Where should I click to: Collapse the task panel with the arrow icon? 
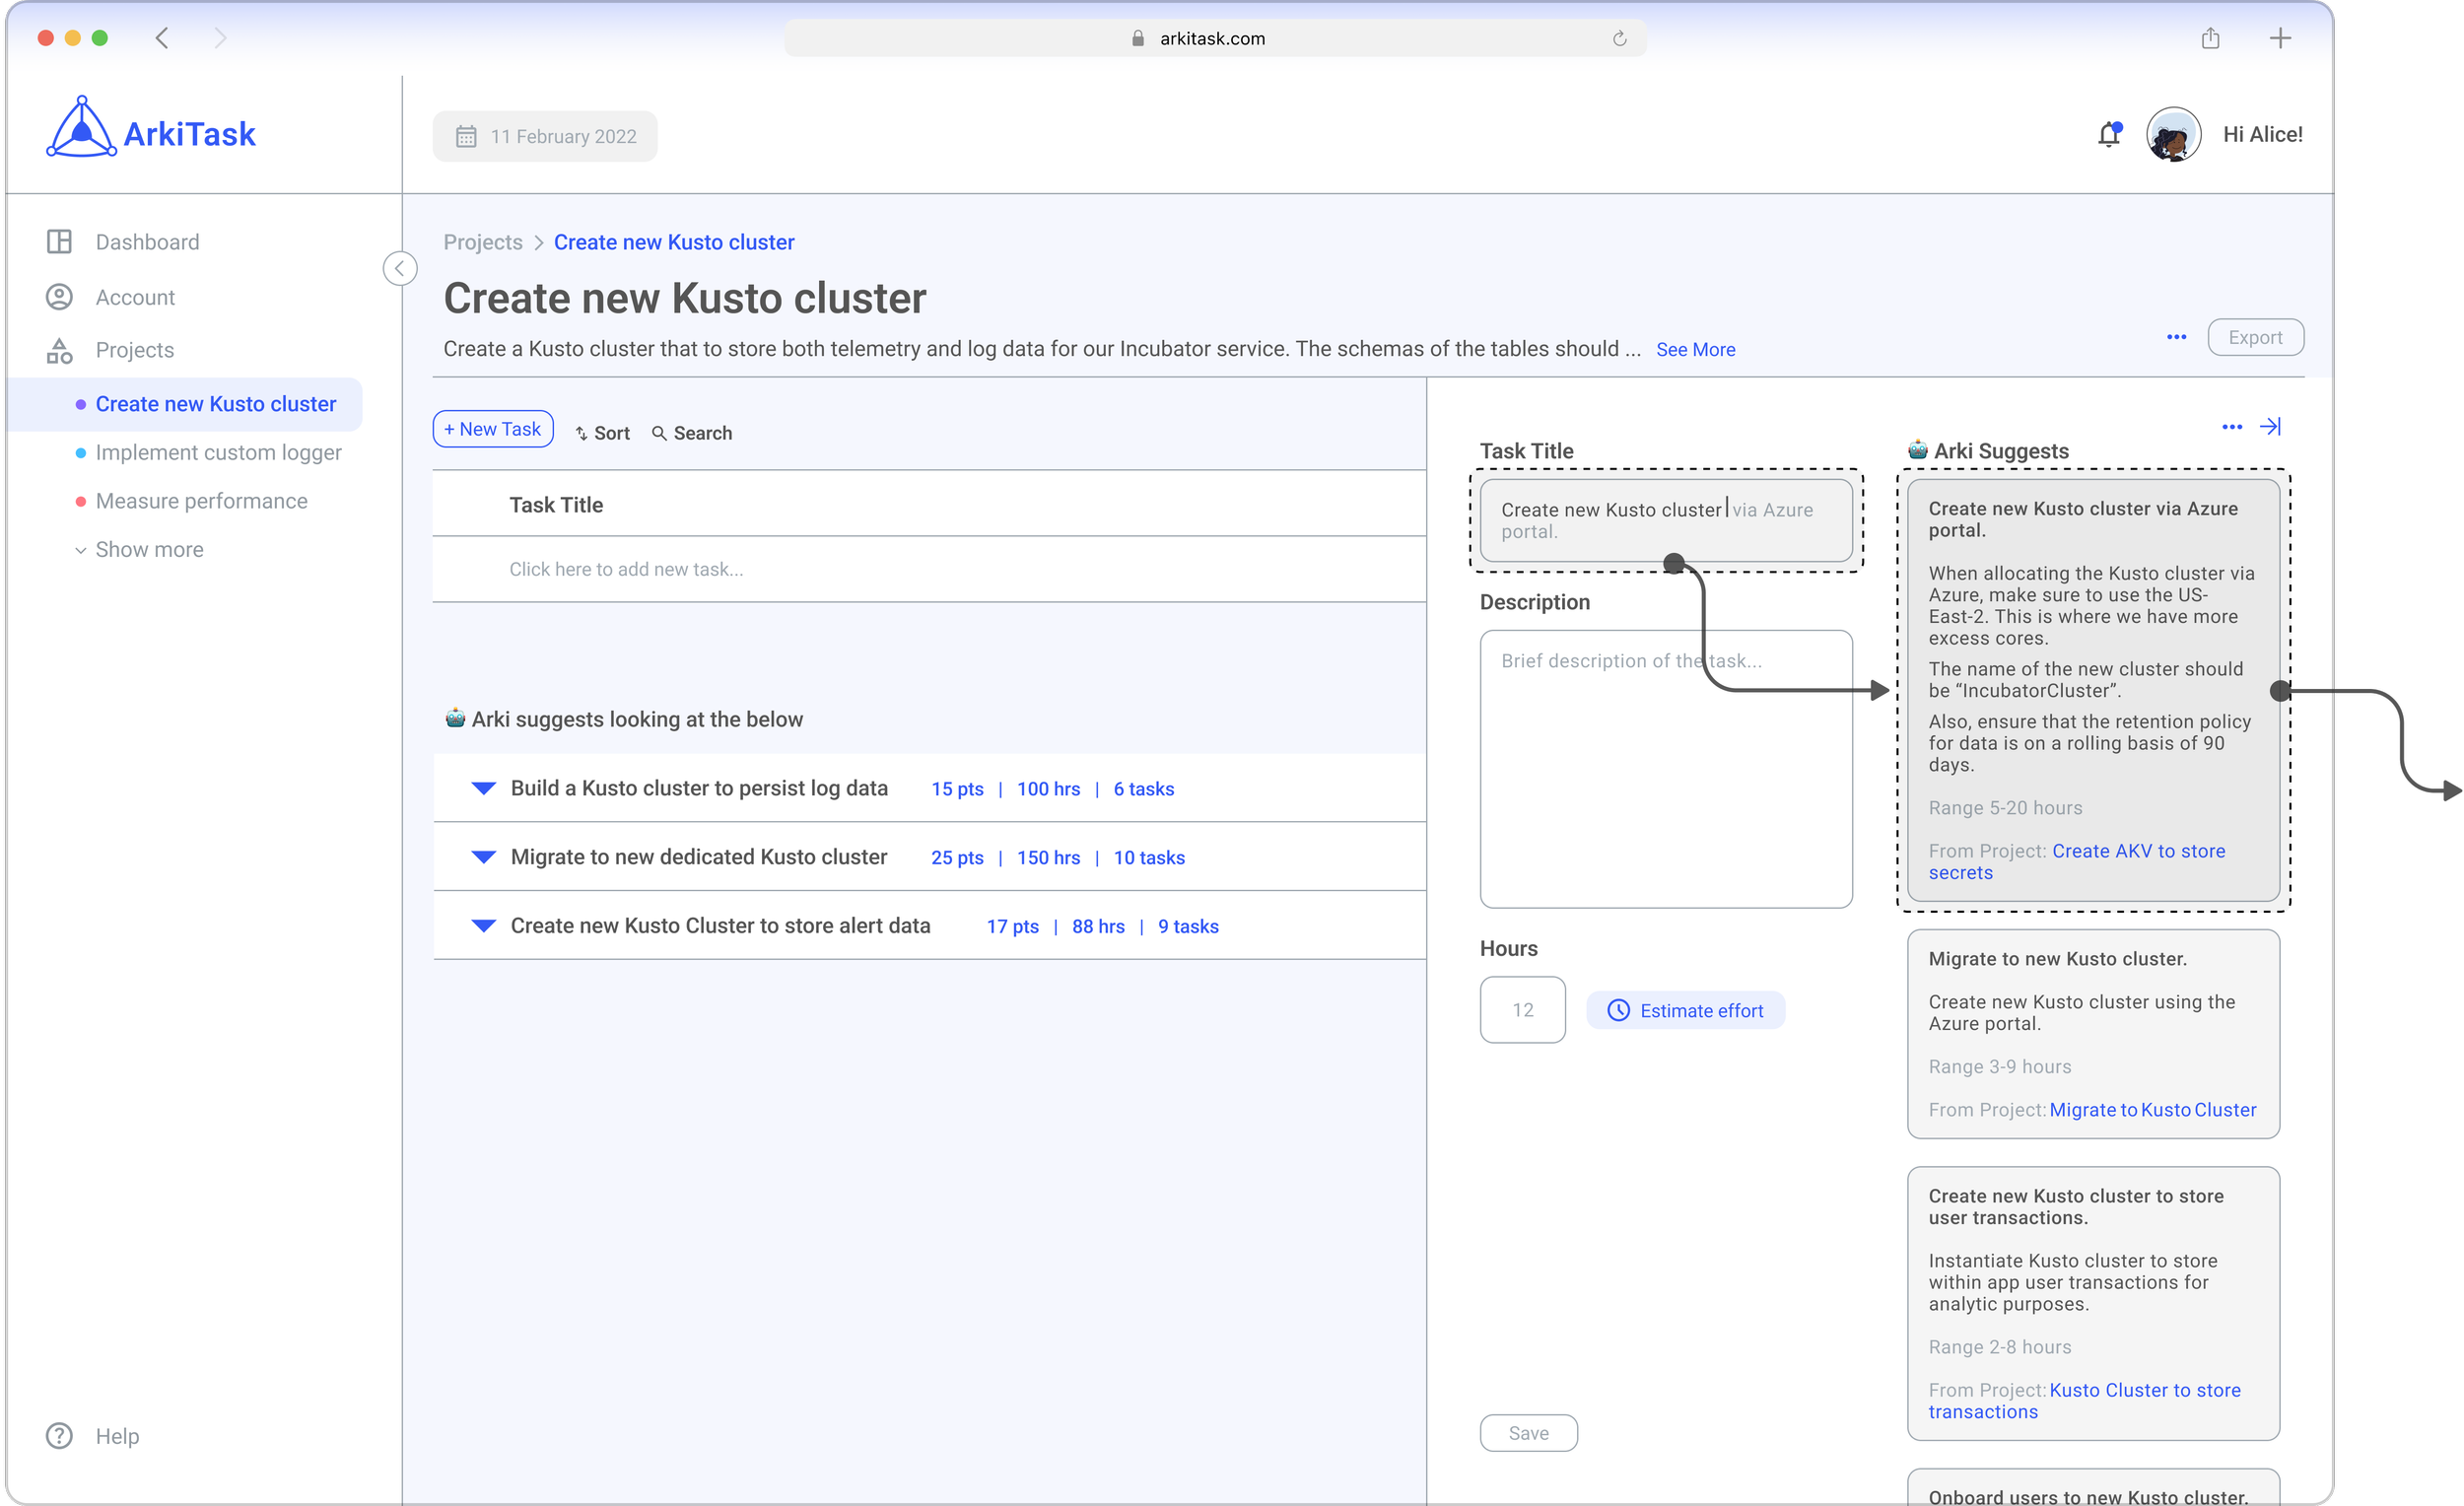[2270, 427]
